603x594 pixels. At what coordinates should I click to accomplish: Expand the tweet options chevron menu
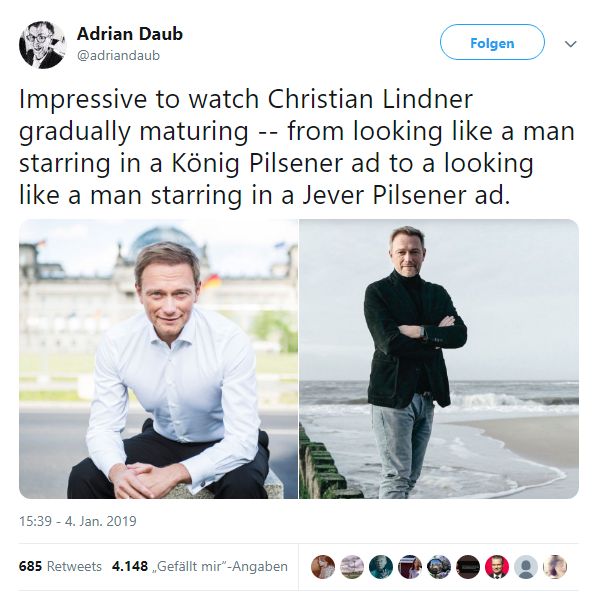[x=571, y=43]
